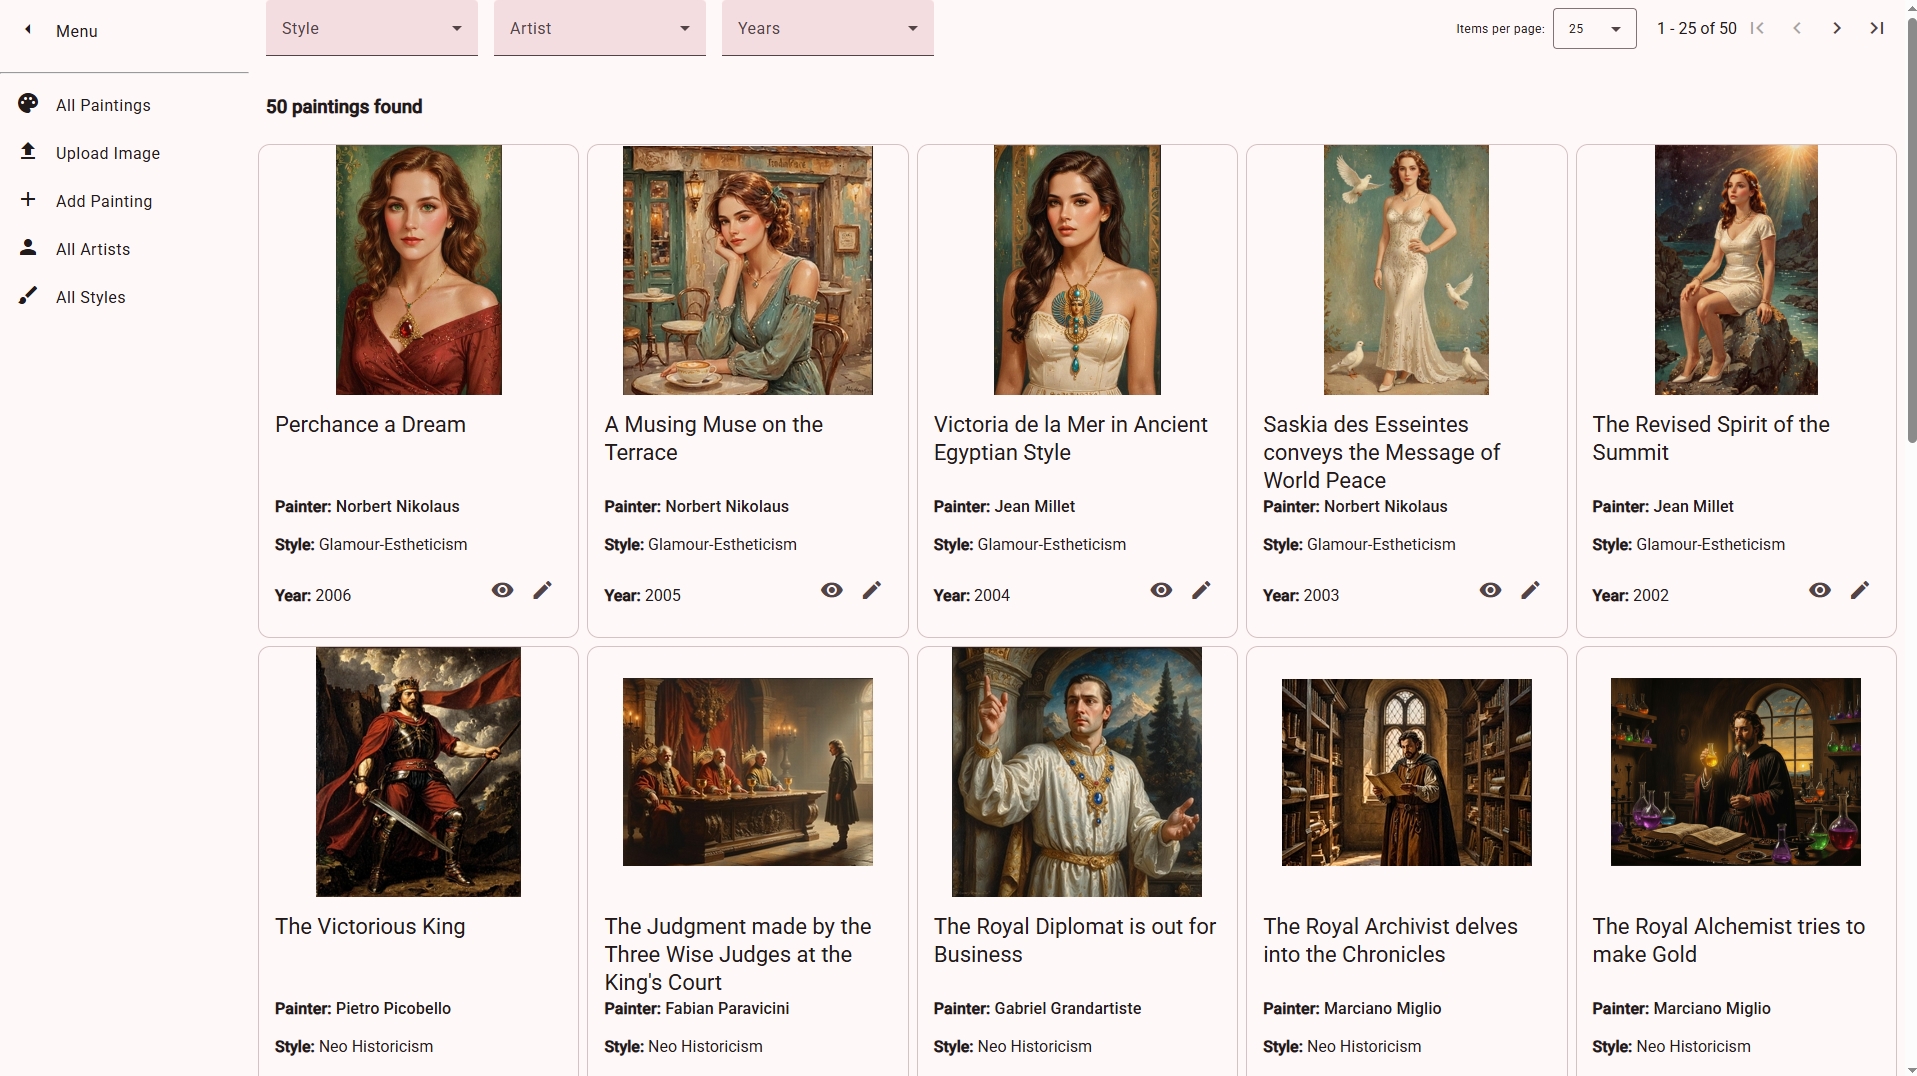The image size is (1917, 1076).
Task: Jump to the last page of results
Action: (1876, 29)
